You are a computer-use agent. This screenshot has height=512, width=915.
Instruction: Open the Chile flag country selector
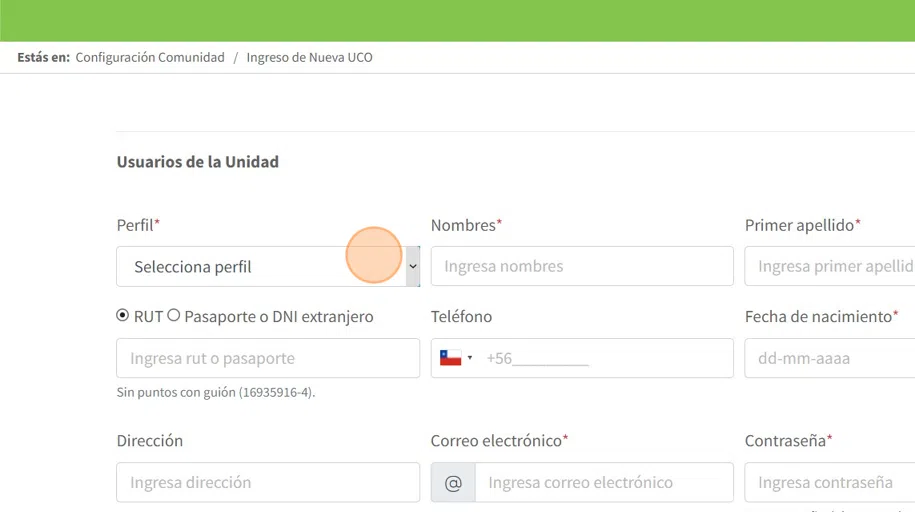click(x=451, y=358)
